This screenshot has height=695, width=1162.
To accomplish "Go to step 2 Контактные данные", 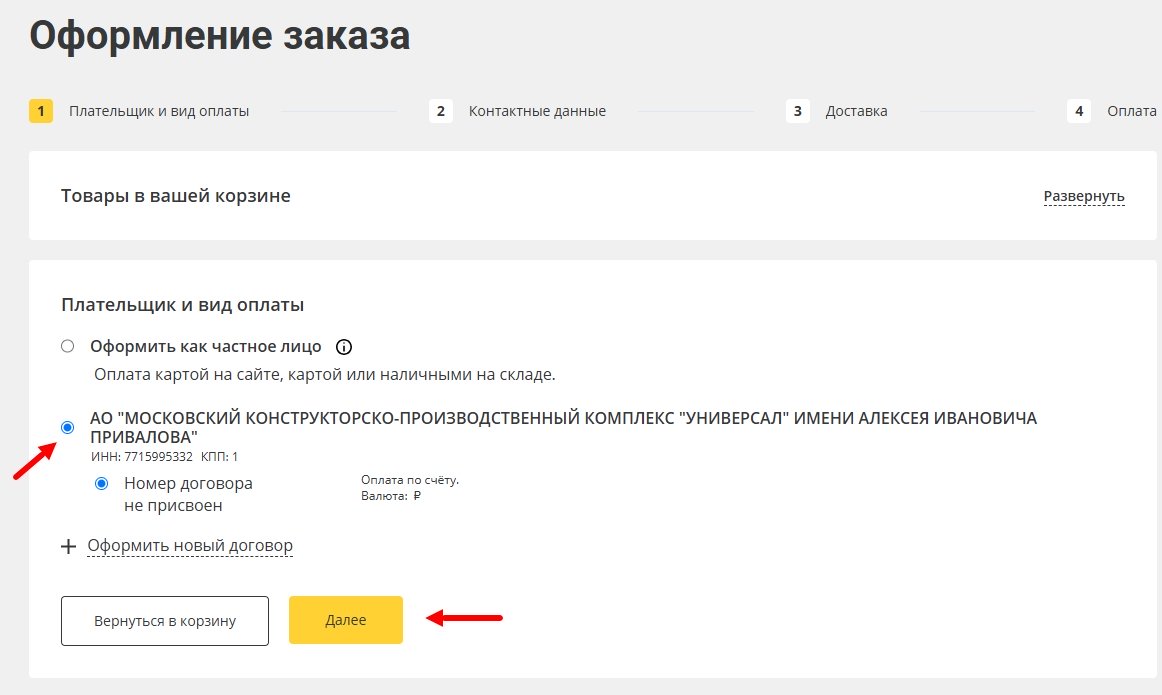I will point(517,111).
